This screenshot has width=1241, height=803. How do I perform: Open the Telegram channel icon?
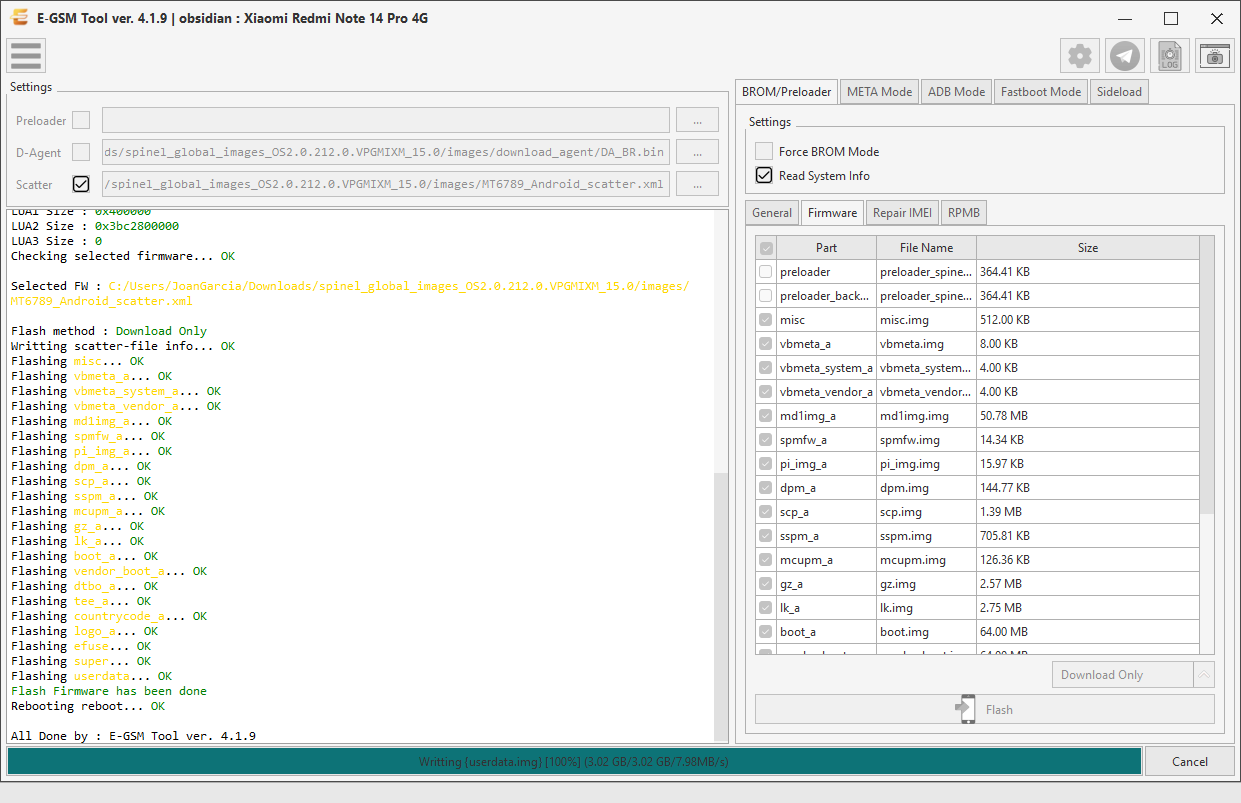tap(1126, 56)
